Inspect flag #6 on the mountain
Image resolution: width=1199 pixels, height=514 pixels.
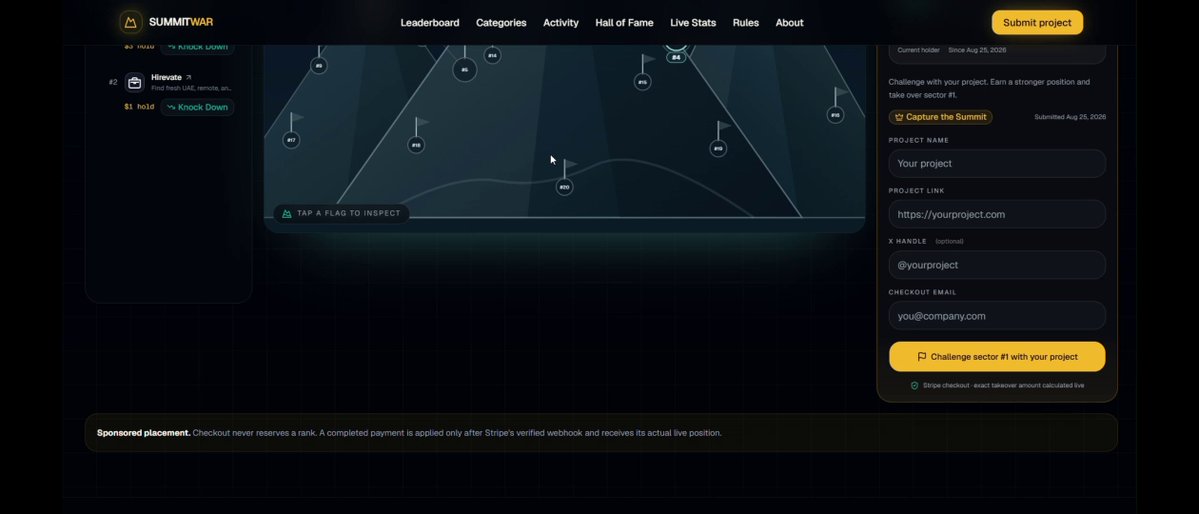click(464, 70)
